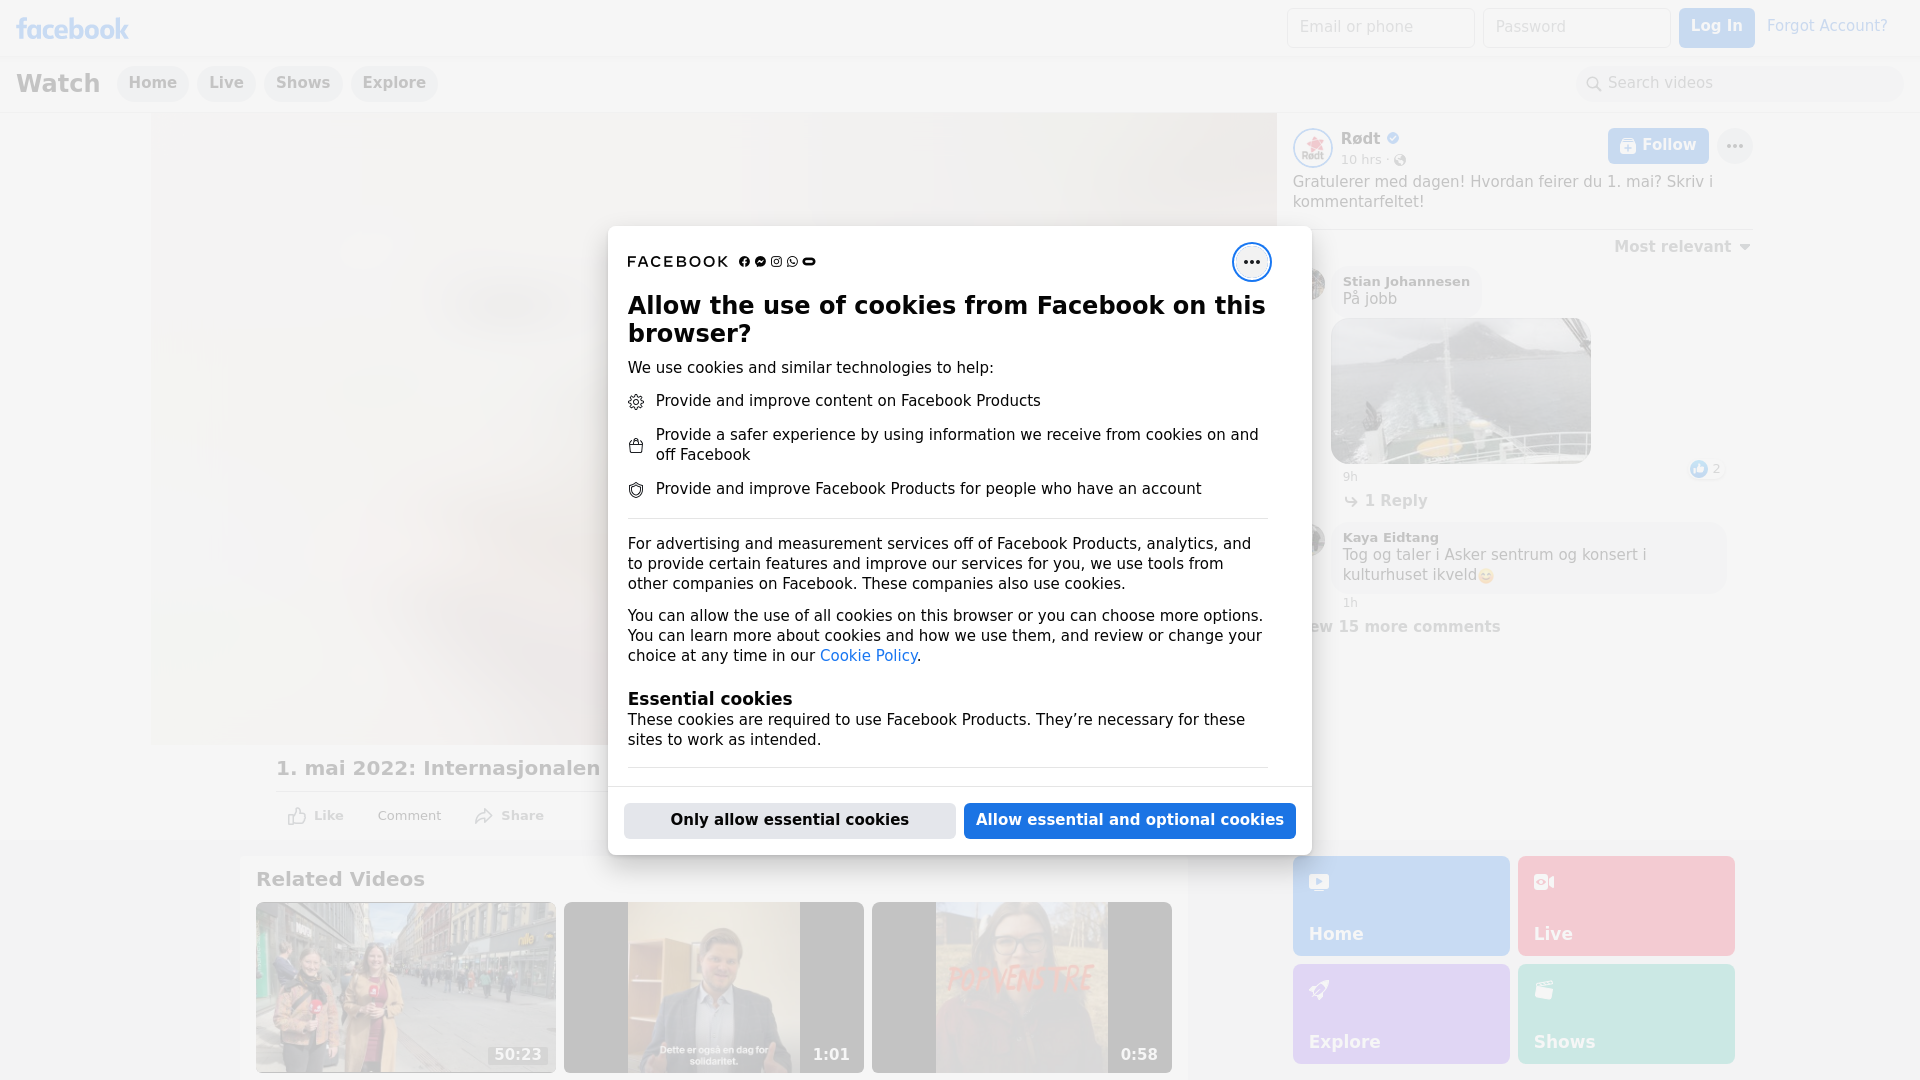Image resolution: width=1920 pixels, height=1080 pixels.
Task: Open the related video lasting 1:01
Action: (x=713, y=987)
